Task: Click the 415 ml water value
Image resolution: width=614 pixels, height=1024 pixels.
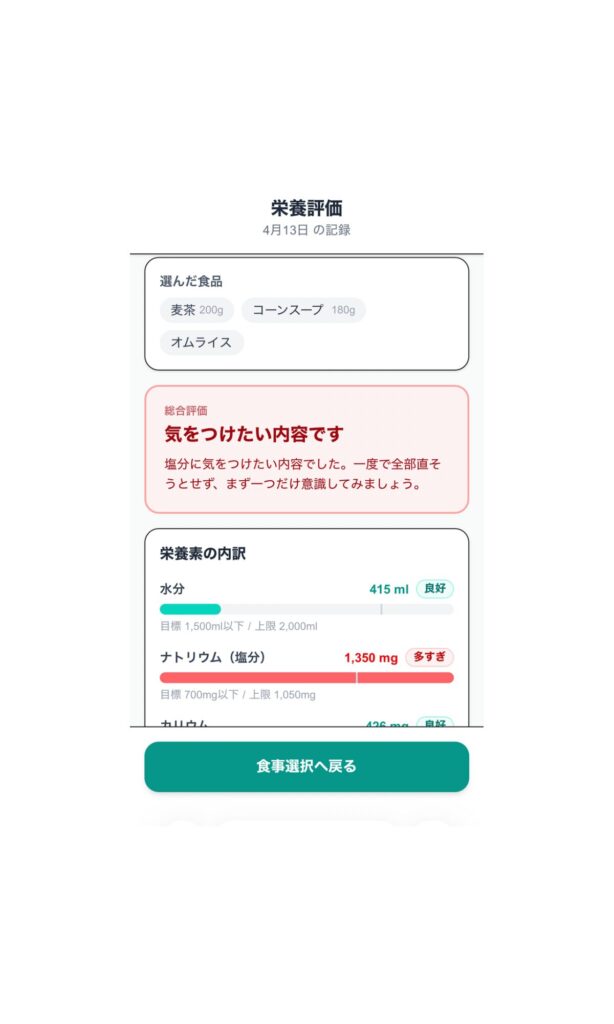Action: [x=388, y=589]
